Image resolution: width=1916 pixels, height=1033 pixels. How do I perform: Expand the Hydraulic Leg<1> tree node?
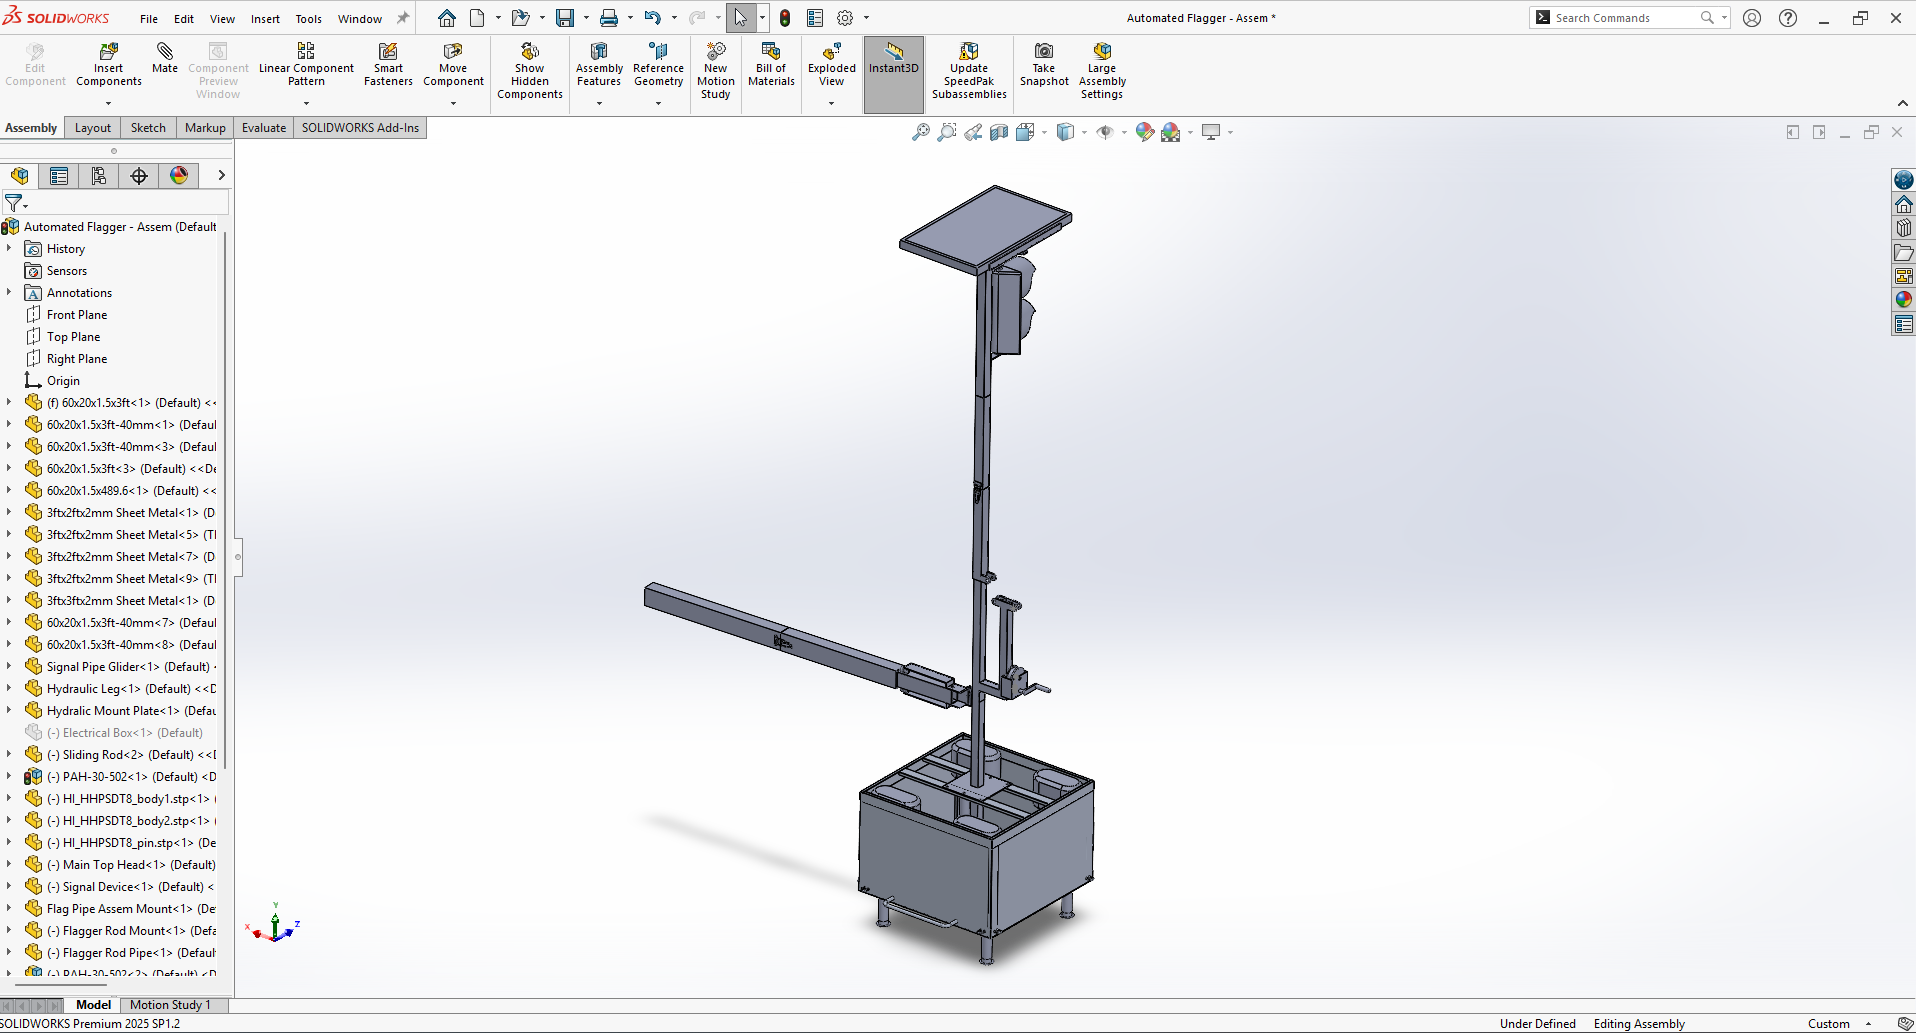(10, 689)
